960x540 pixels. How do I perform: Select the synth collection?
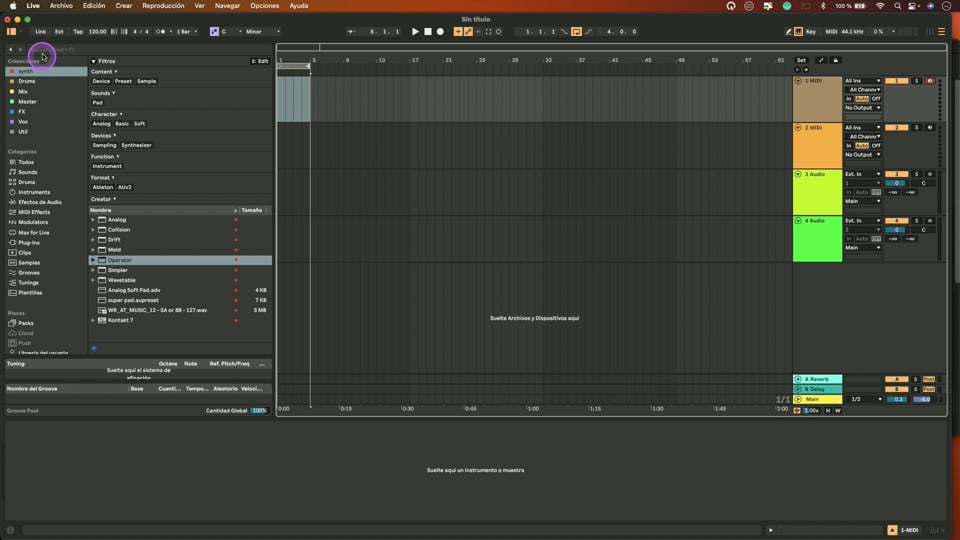coord(46,71)
